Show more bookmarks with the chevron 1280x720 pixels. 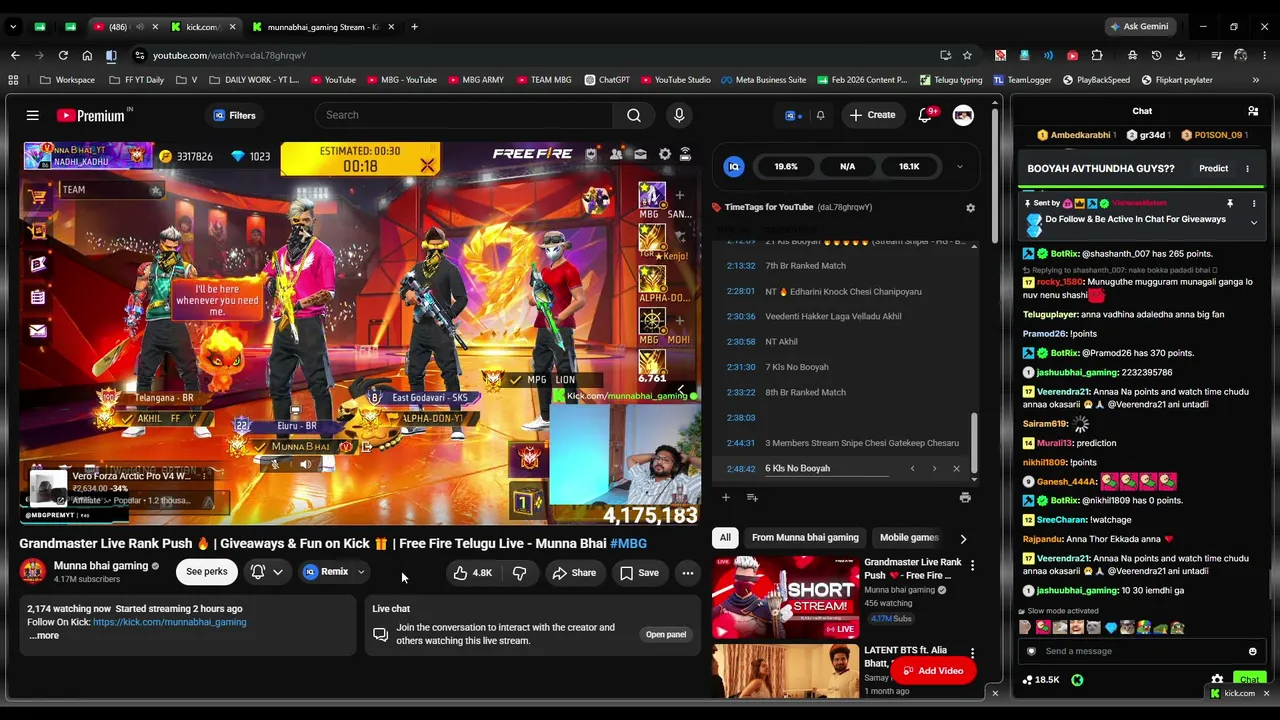coord(1256,80)
